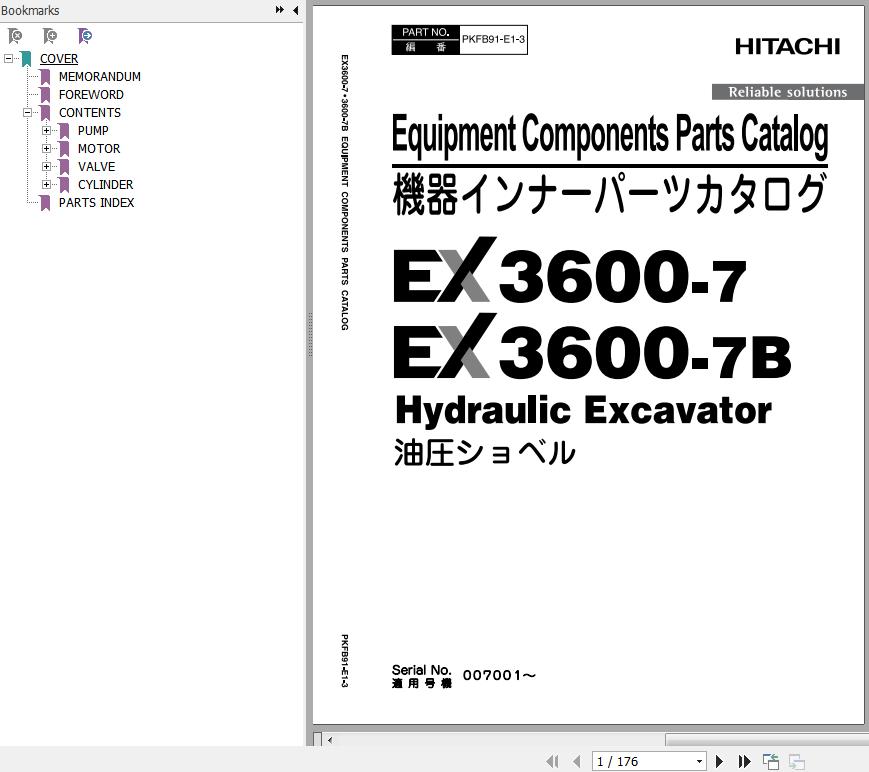The height and width of the screenshot is (772, 869).
Task: Click the bookmark options icon with arrow
Action: point(85,36)
